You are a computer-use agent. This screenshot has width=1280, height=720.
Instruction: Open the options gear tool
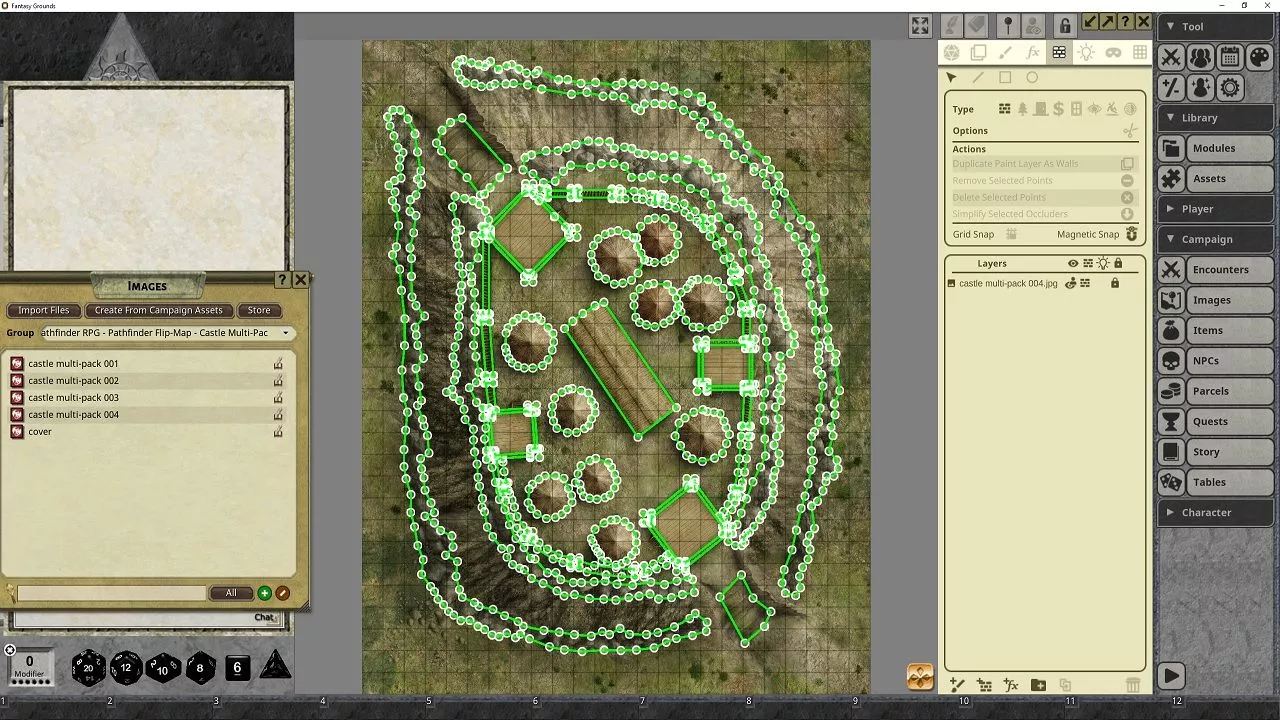pyautogui.click(x=1230, y=88)
